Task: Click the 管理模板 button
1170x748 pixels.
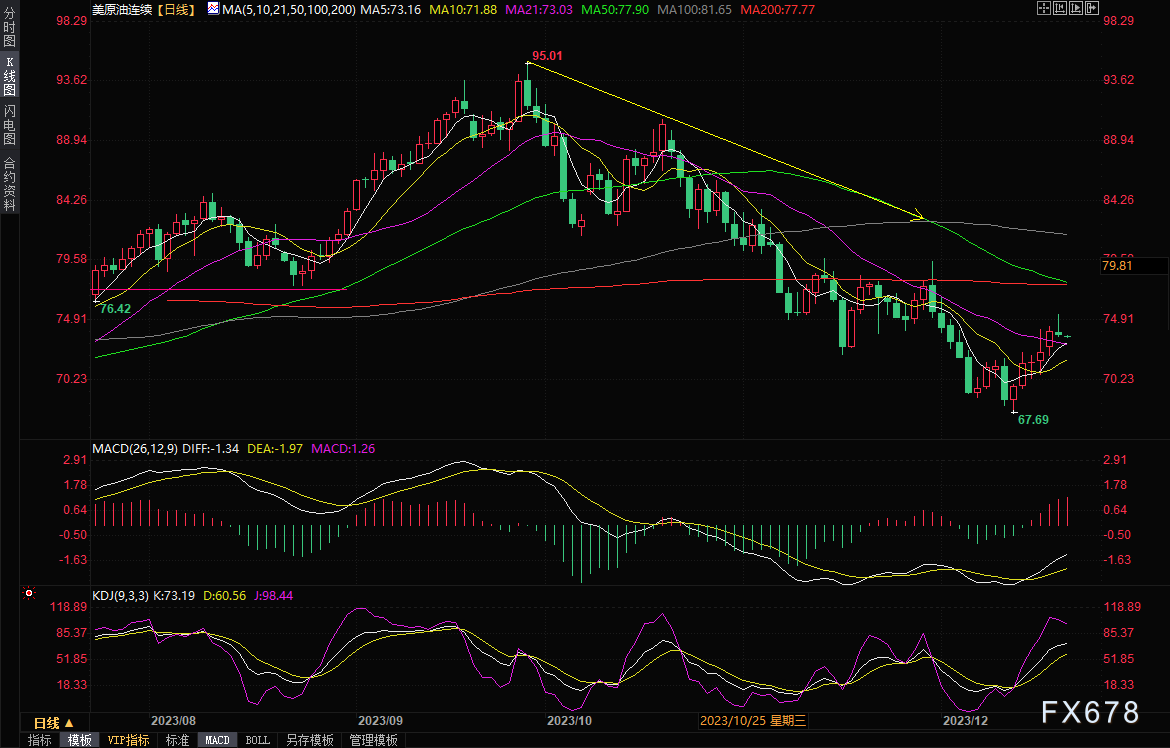Action: [373, 740]
